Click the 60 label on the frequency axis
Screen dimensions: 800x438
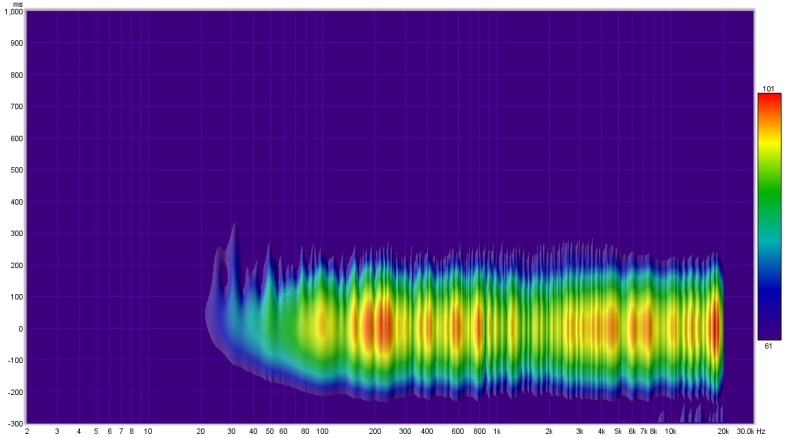click(x=284, y=431)
